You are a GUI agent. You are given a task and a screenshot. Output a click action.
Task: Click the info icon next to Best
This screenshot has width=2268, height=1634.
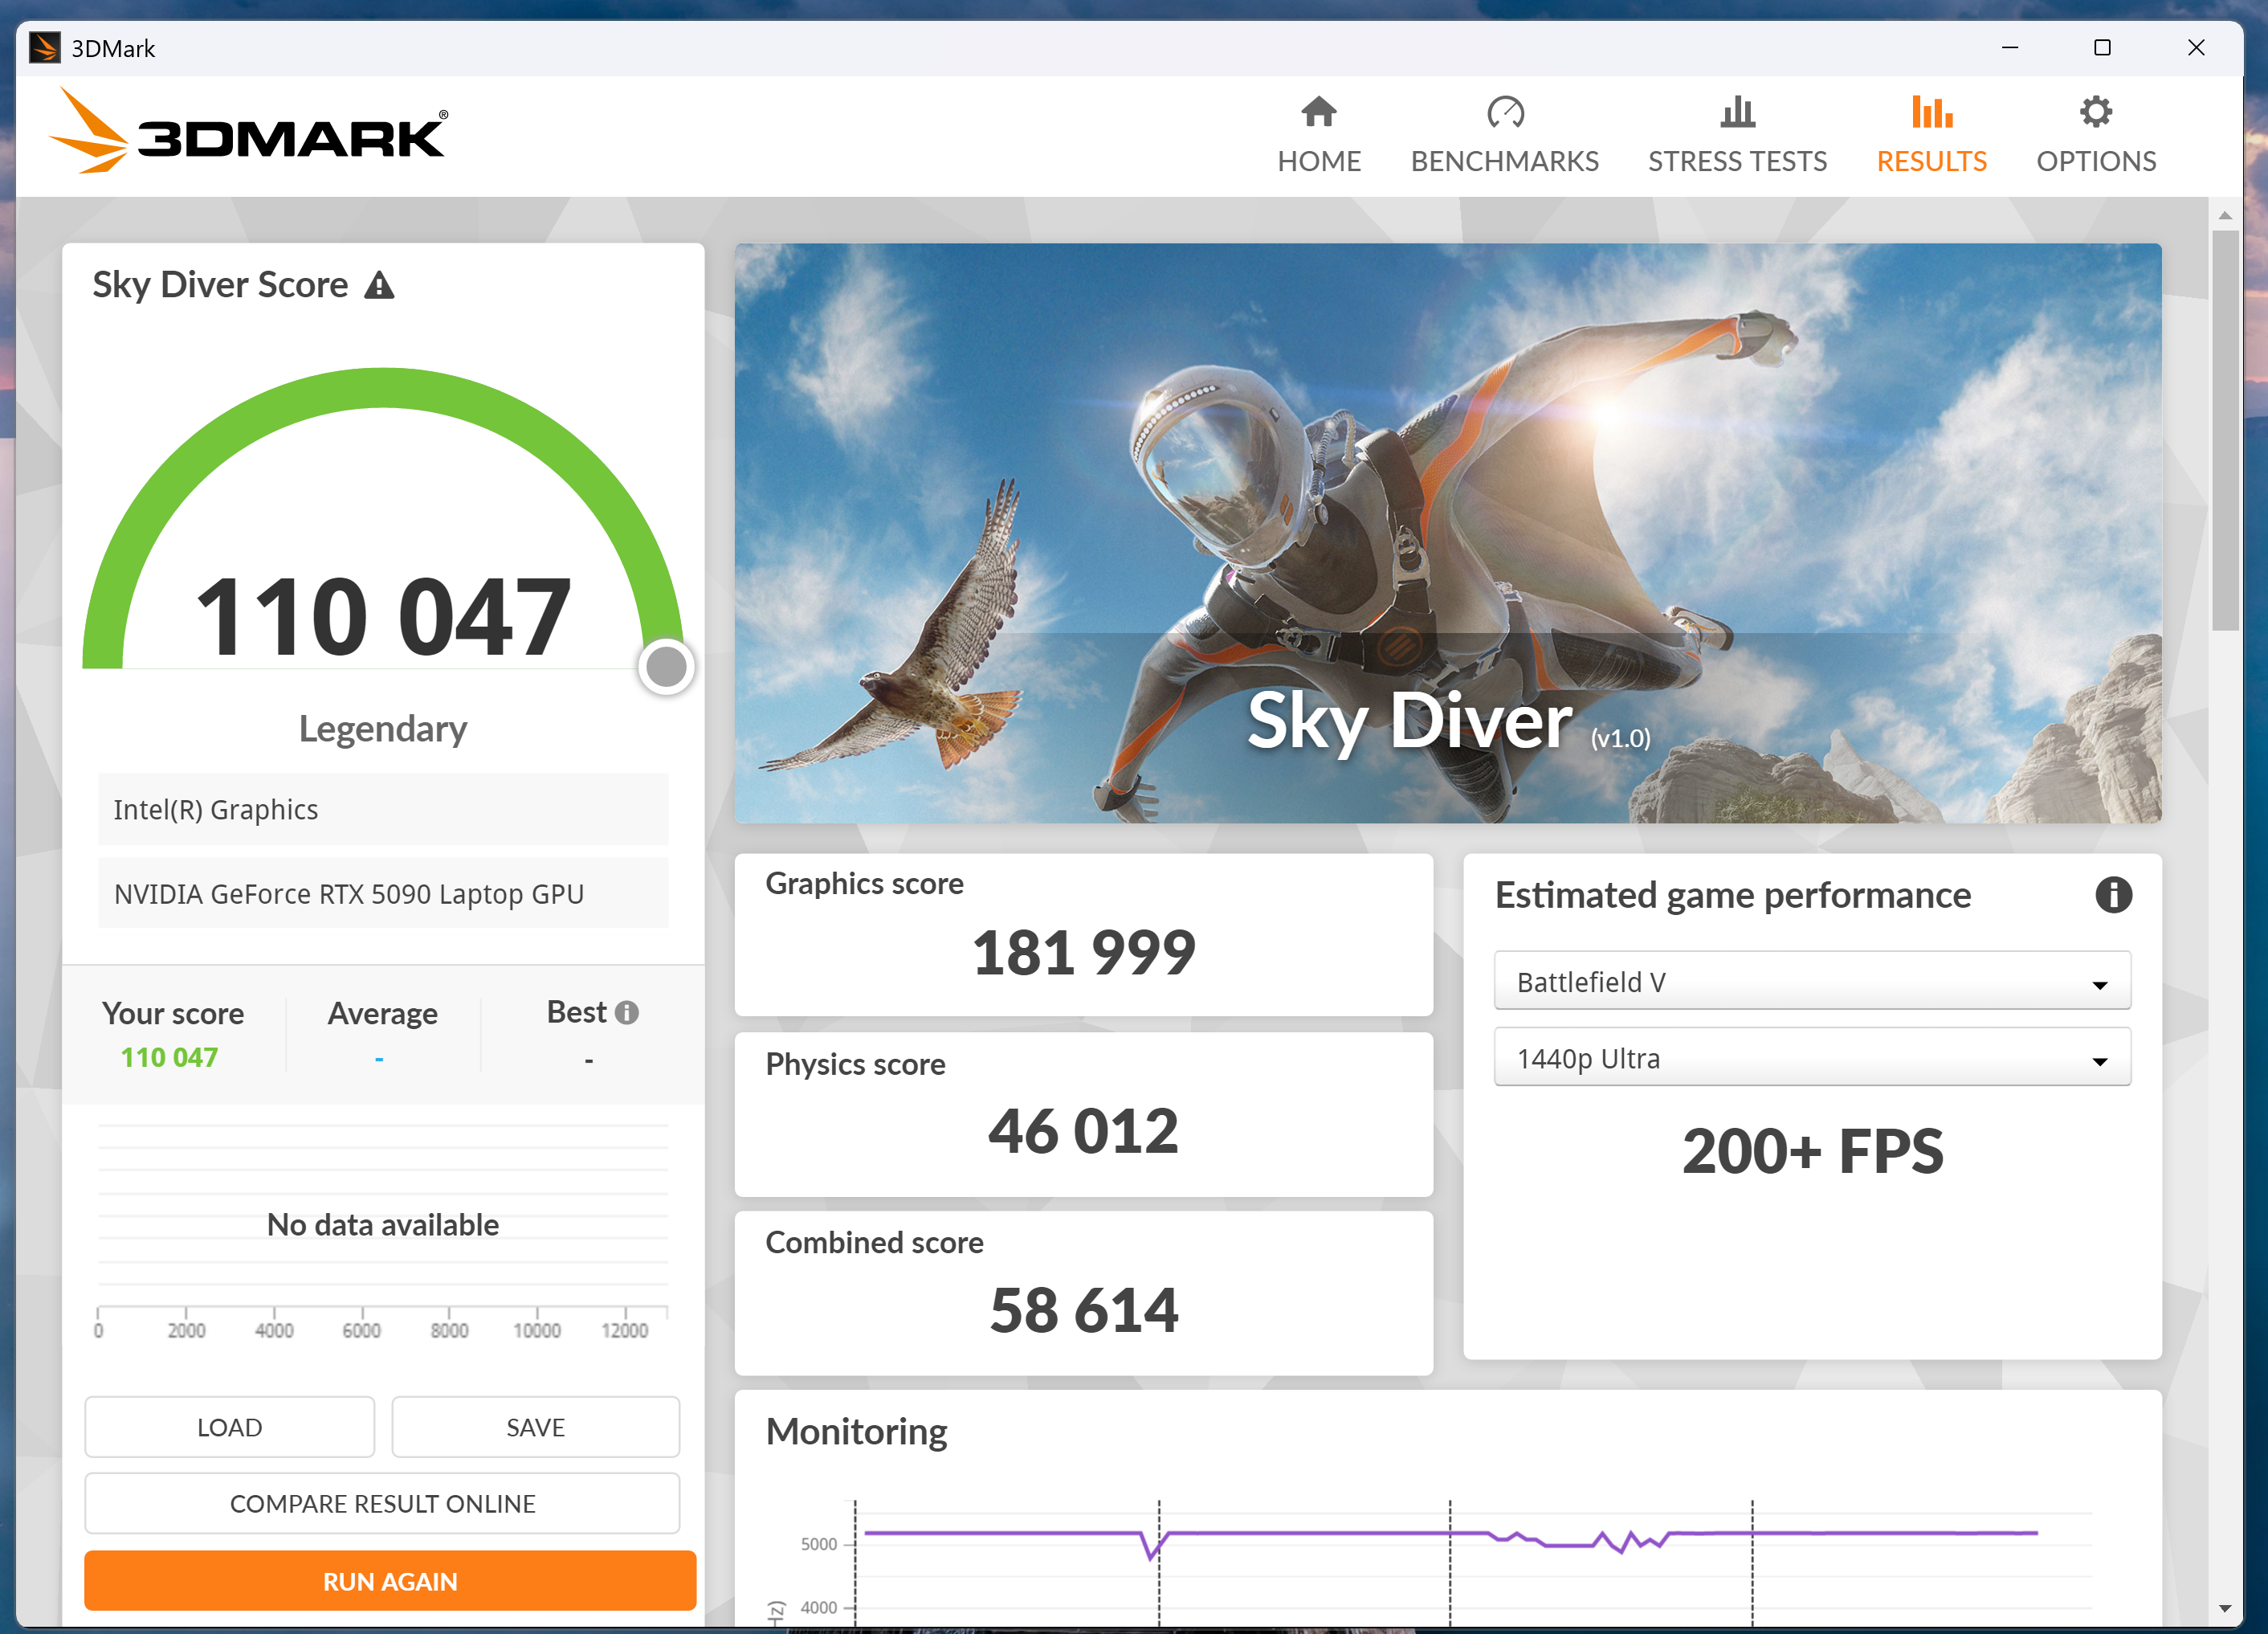coord(627,1013)
